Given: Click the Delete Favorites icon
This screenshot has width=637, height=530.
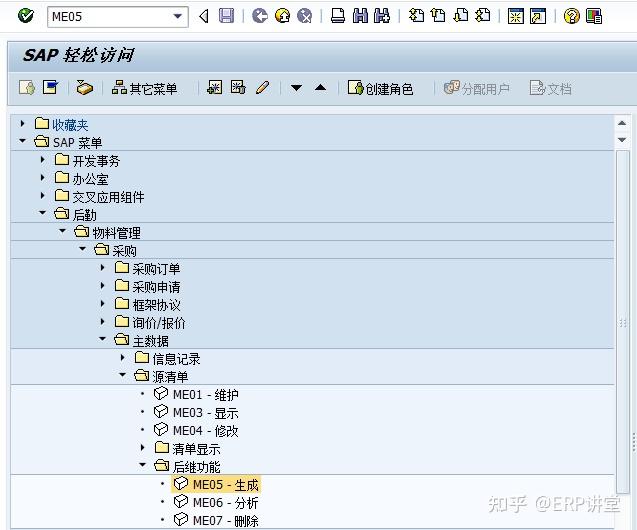Looking at the screenshot, I should pyautogui.click(x=238, y=87).
